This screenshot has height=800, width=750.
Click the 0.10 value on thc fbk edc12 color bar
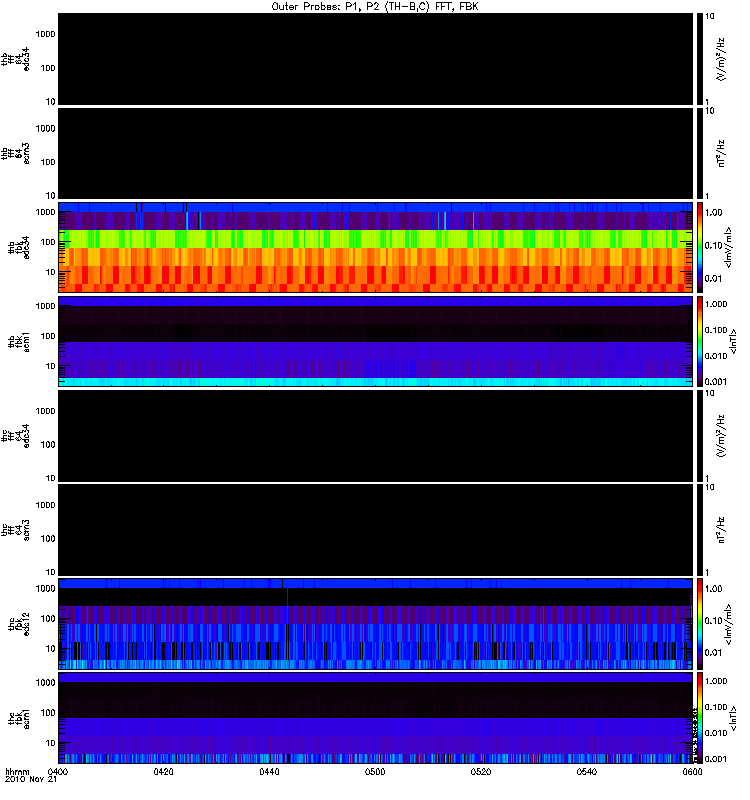pyautogui.click(x=713, y=621)
